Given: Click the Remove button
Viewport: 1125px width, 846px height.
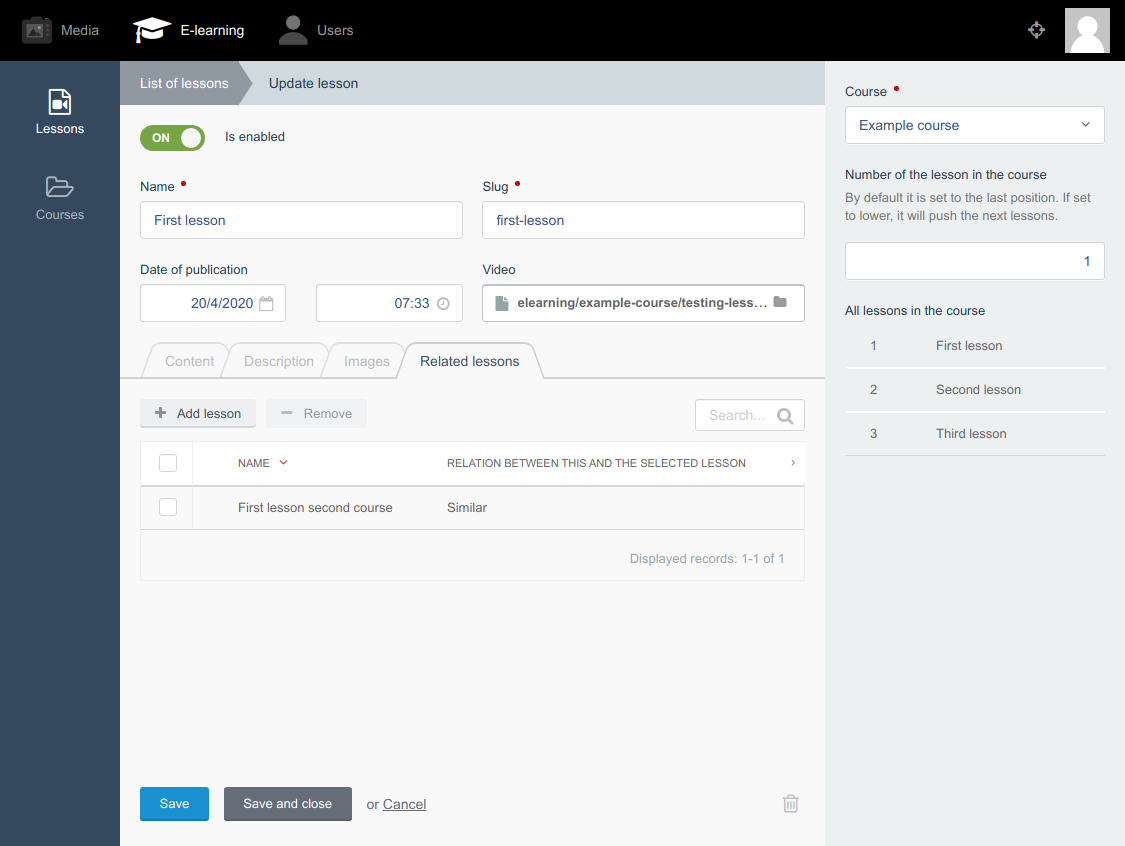Looking at the screenshot, I should 316,413.
